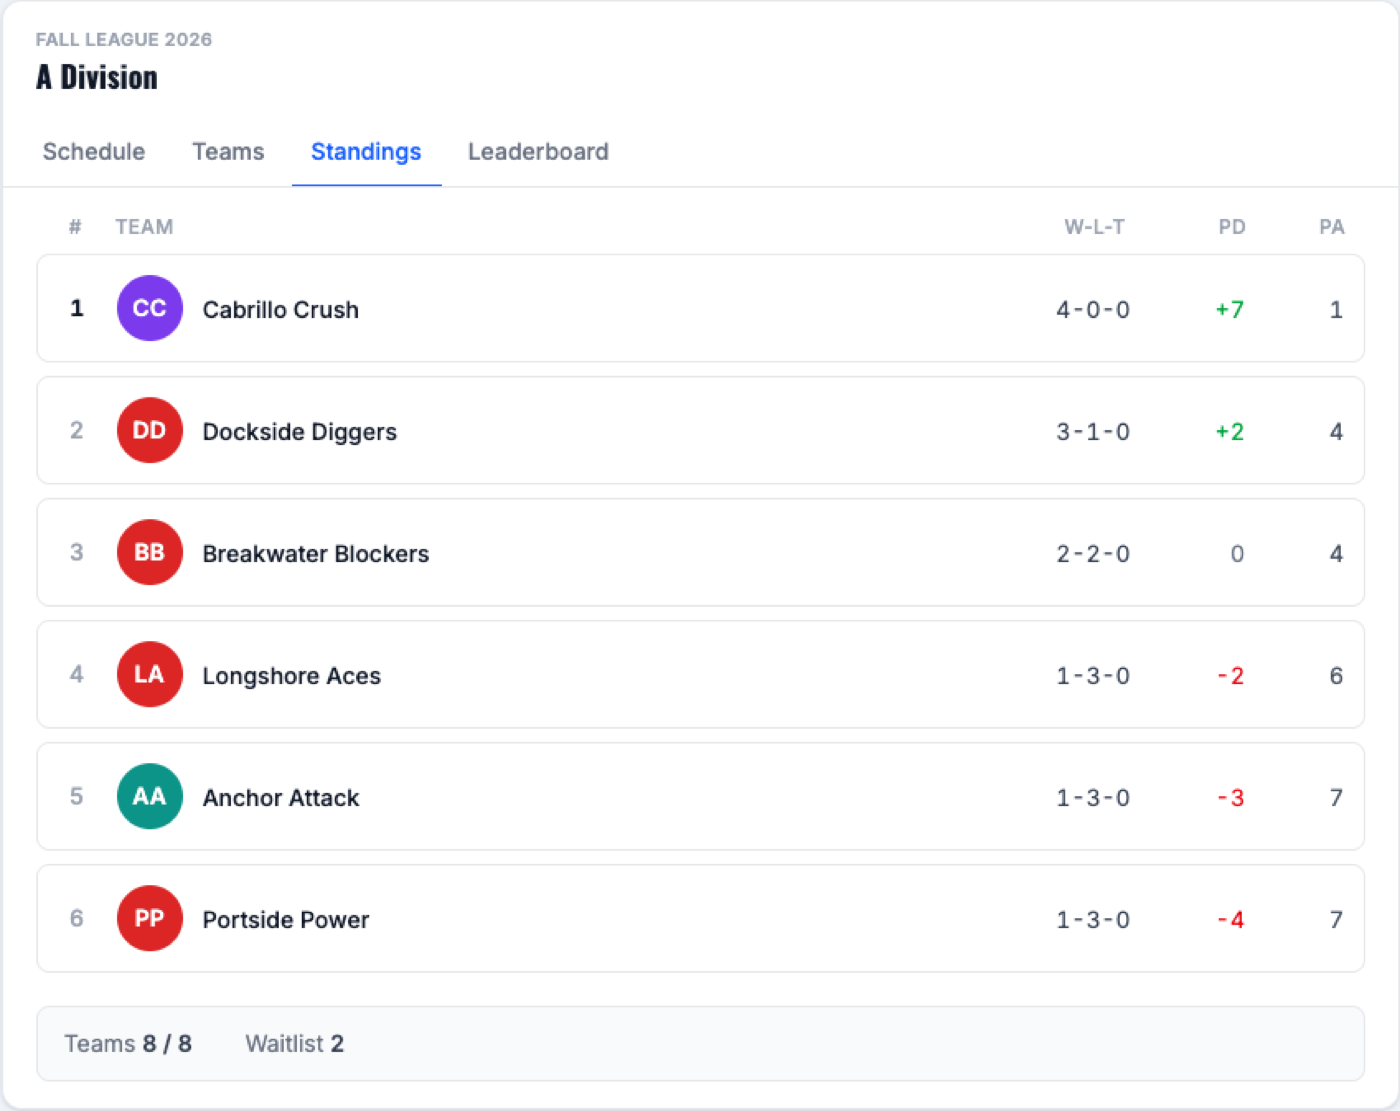Open Anchor Attack team name
The height and width of the screenshot is (1111, 1400).
coord(281,798)
